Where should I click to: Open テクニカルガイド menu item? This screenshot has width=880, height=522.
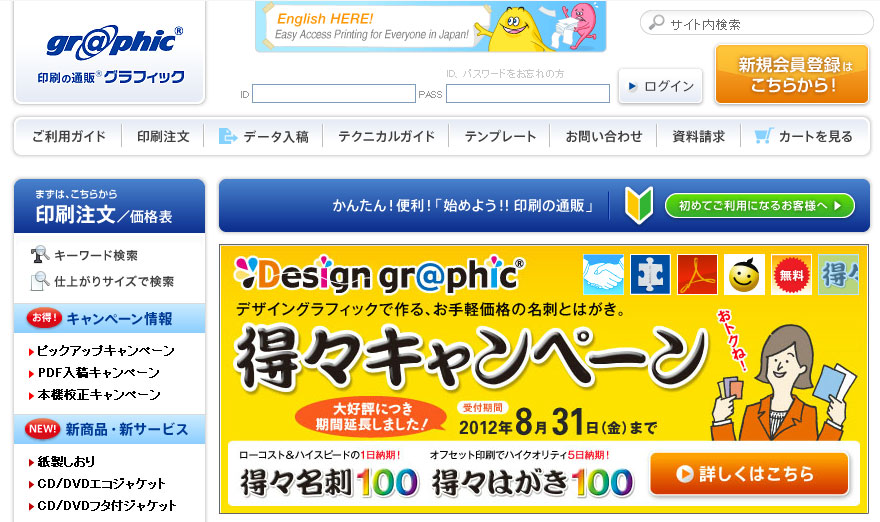(386, 136)
